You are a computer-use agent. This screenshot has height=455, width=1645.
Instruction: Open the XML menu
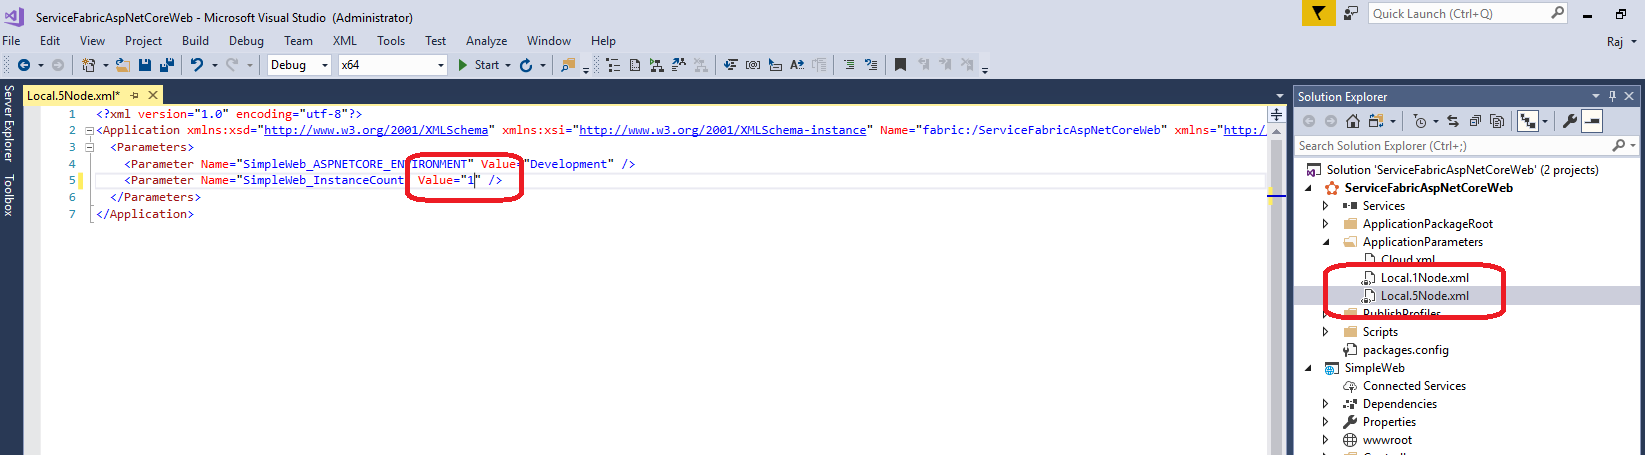click(345, 41)
